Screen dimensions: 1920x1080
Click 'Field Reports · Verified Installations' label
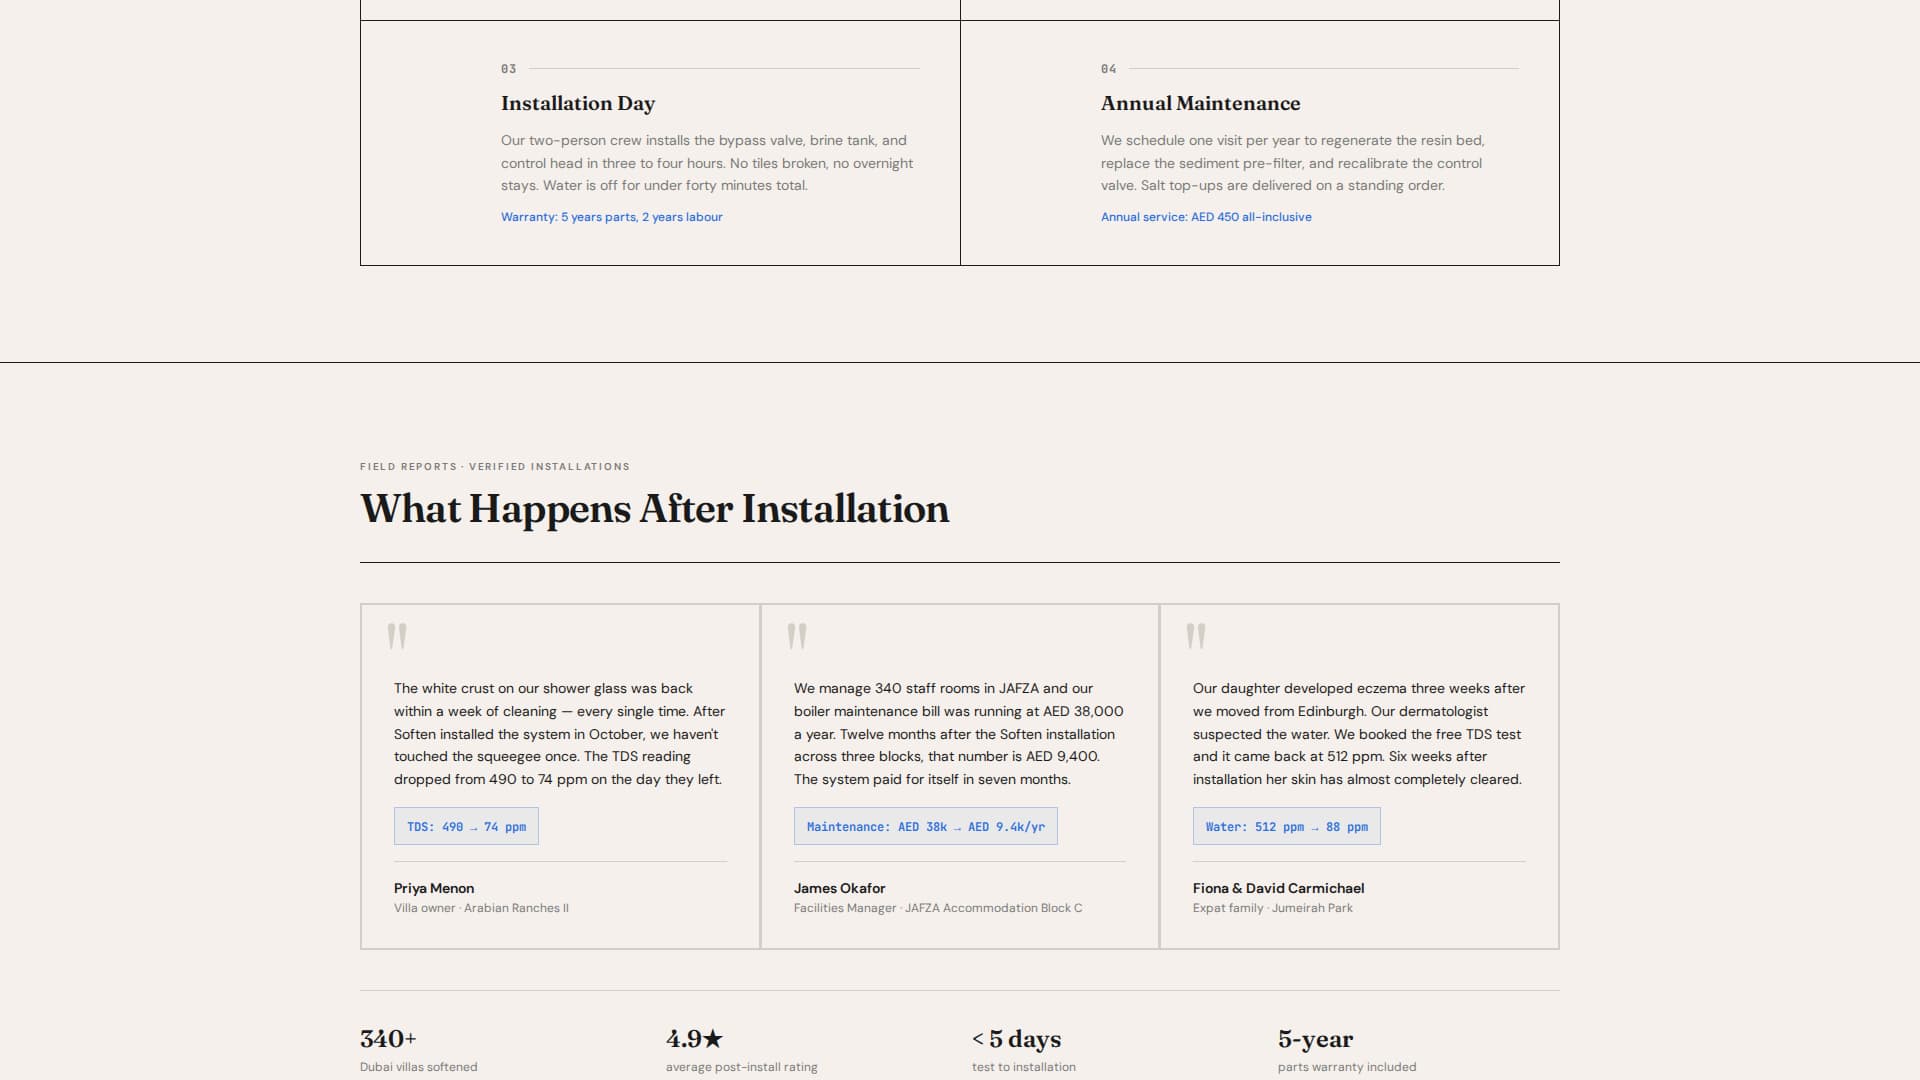coord(495,467)
